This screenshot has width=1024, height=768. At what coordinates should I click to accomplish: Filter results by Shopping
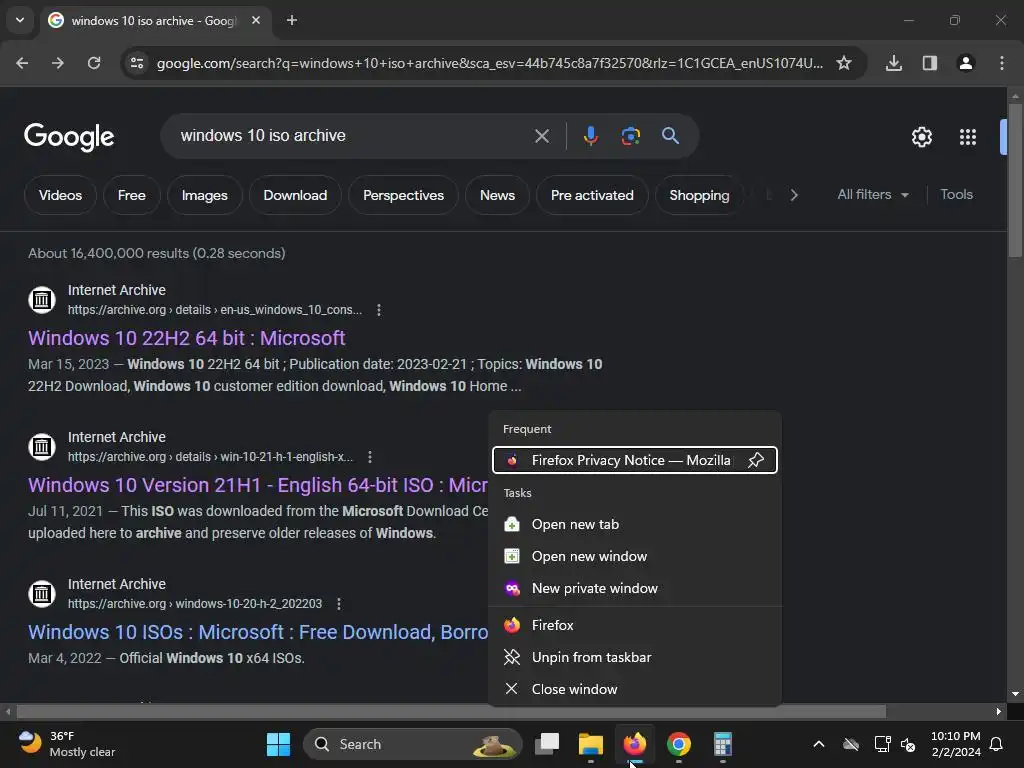(x=699, y=195)
